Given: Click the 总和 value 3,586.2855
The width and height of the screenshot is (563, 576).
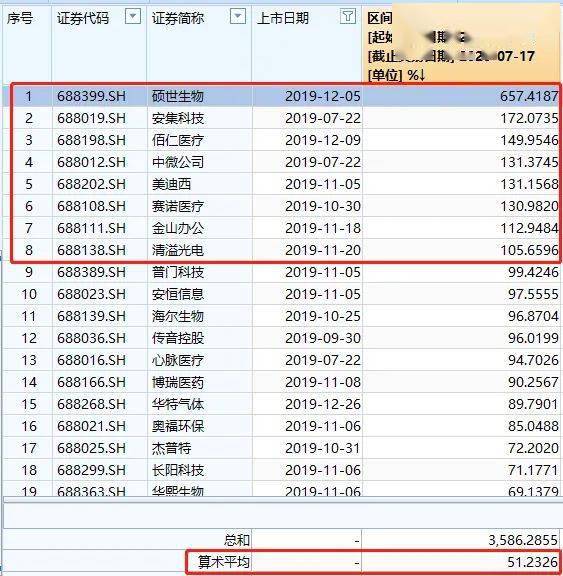Looking at the screenshot, I should tap(523, 540).
